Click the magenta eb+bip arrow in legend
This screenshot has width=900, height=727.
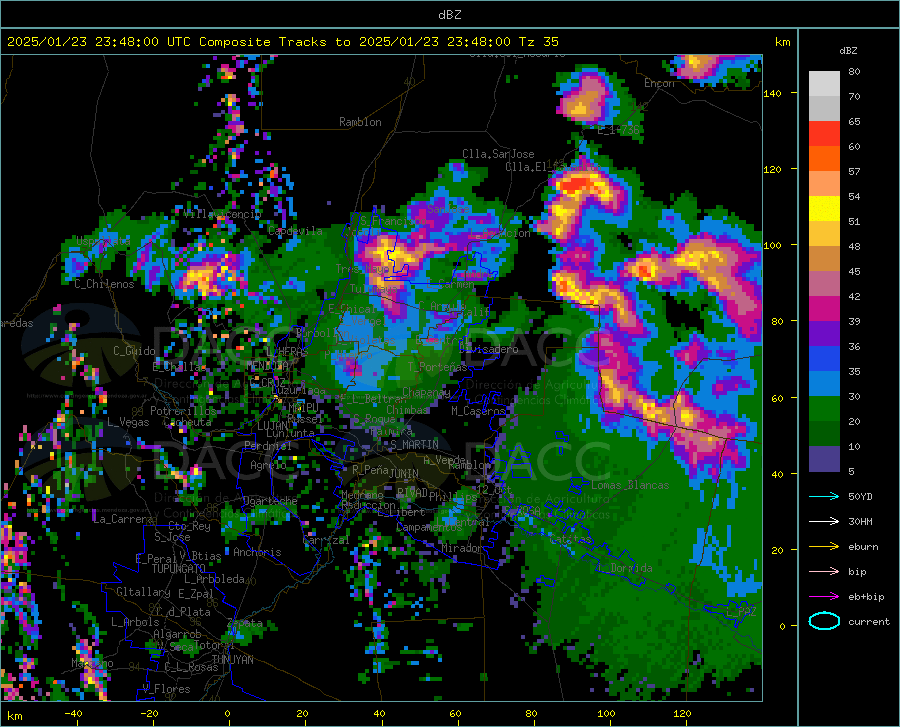tap(824, 596)
